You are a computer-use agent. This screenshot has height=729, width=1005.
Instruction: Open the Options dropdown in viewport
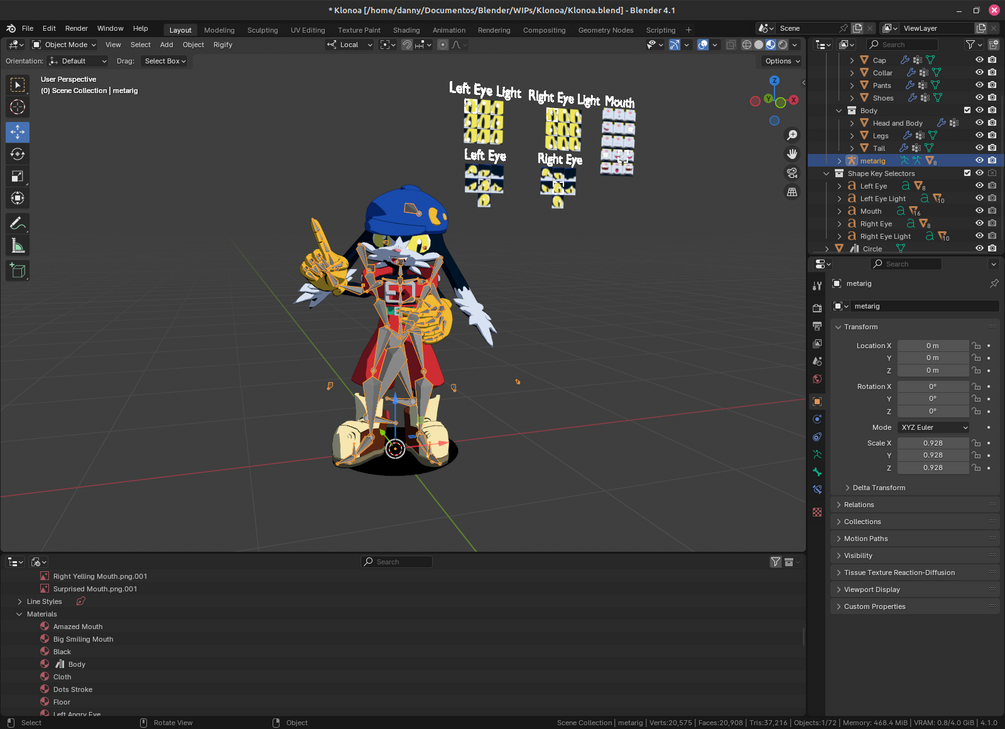[x=783, y=61]
